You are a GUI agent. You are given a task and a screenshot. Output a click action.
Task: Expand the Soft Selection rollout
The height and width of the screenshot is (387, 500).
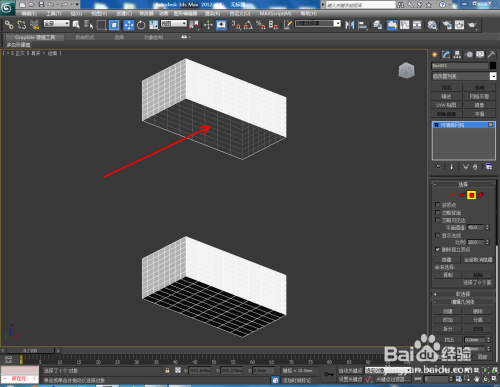(463, 294)
